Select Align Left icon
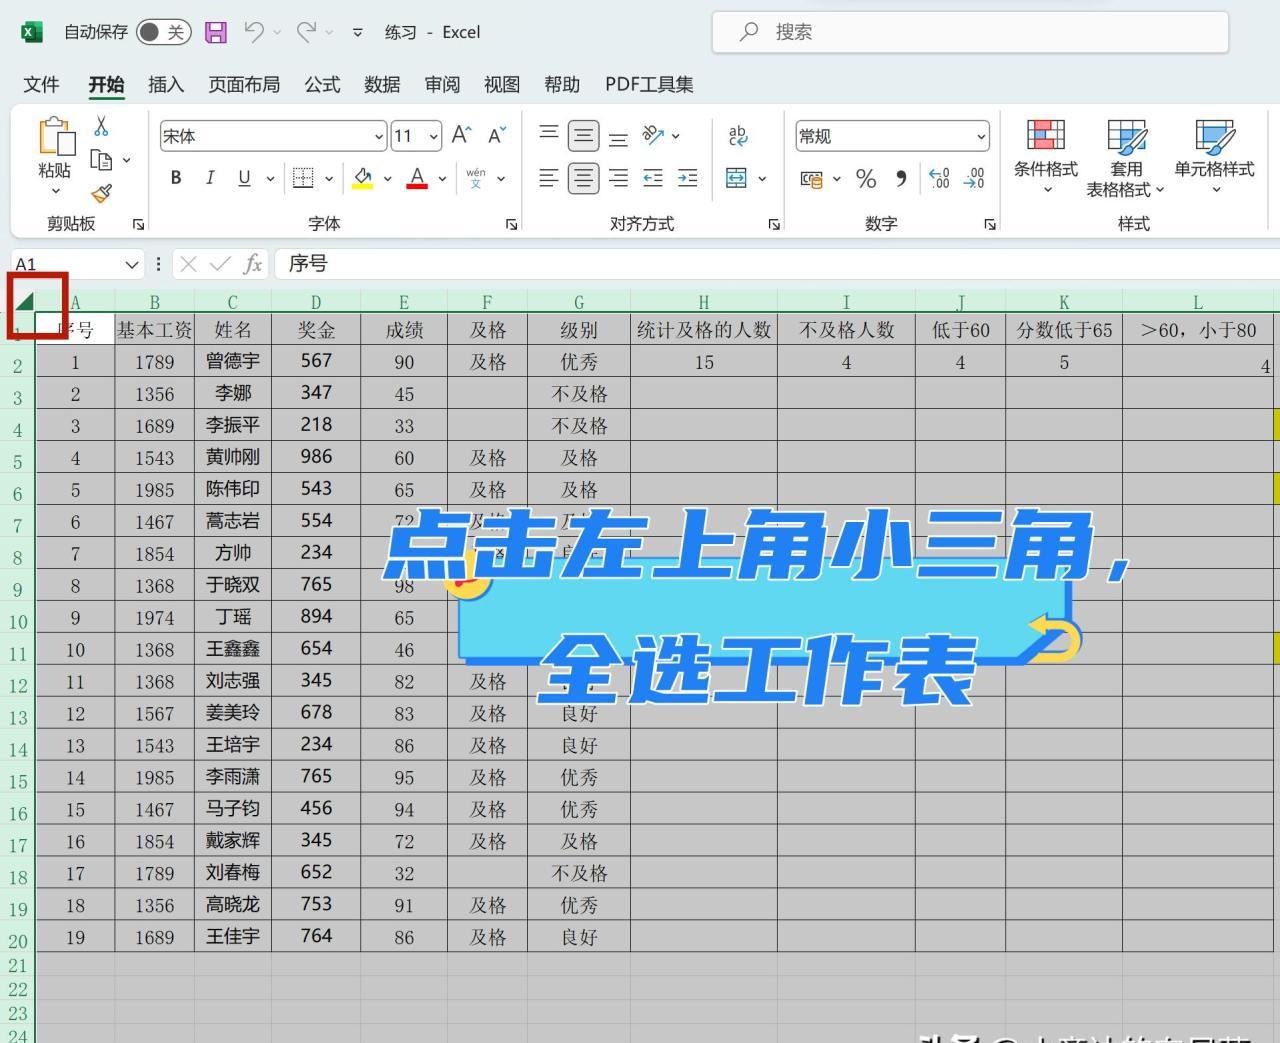 click(x=549, y=178)
